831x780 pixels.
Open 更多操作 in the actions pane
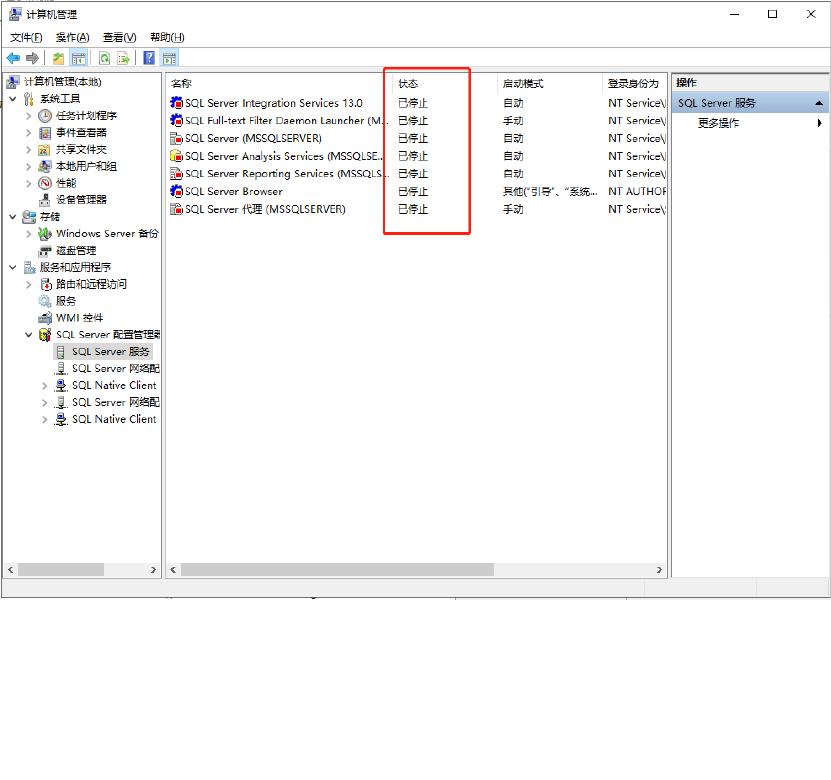(718, 123)
